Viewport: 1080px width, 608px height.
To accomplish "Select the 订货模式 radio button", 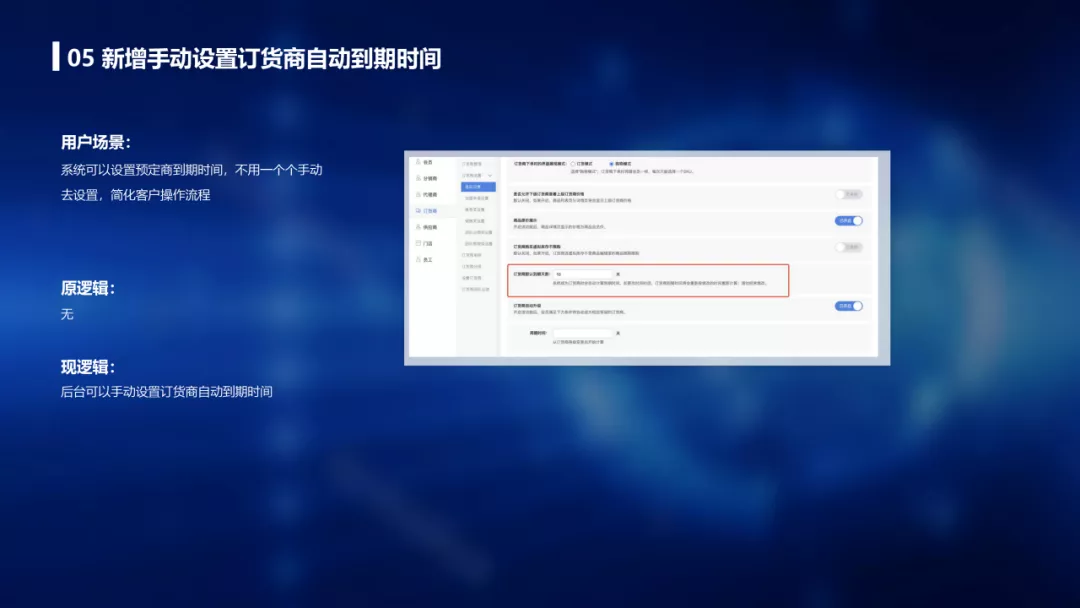I will pos(573,164).
